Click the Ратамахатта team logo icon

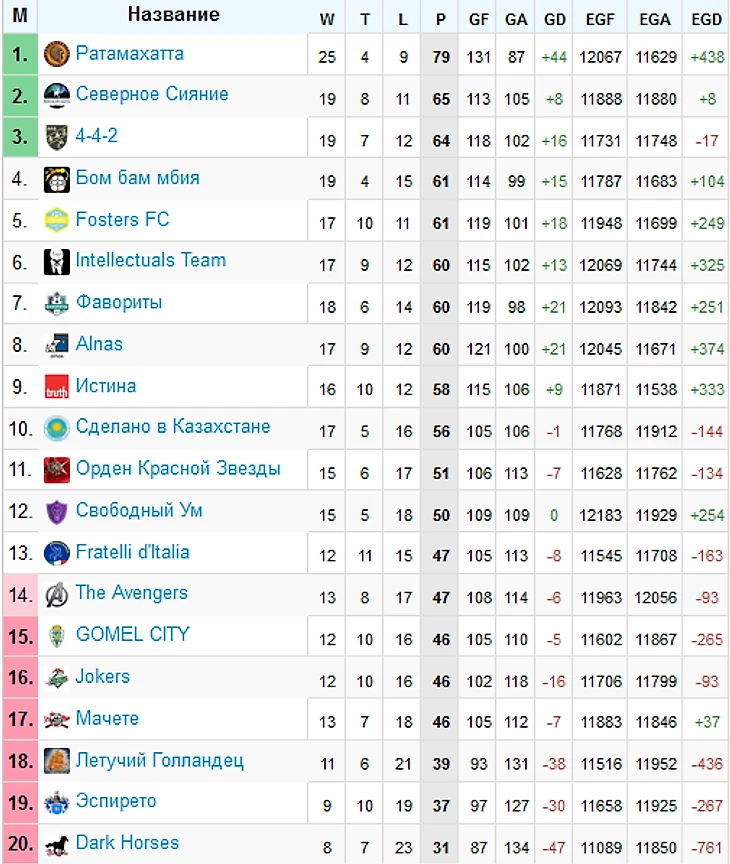click(x=56, y=54)
